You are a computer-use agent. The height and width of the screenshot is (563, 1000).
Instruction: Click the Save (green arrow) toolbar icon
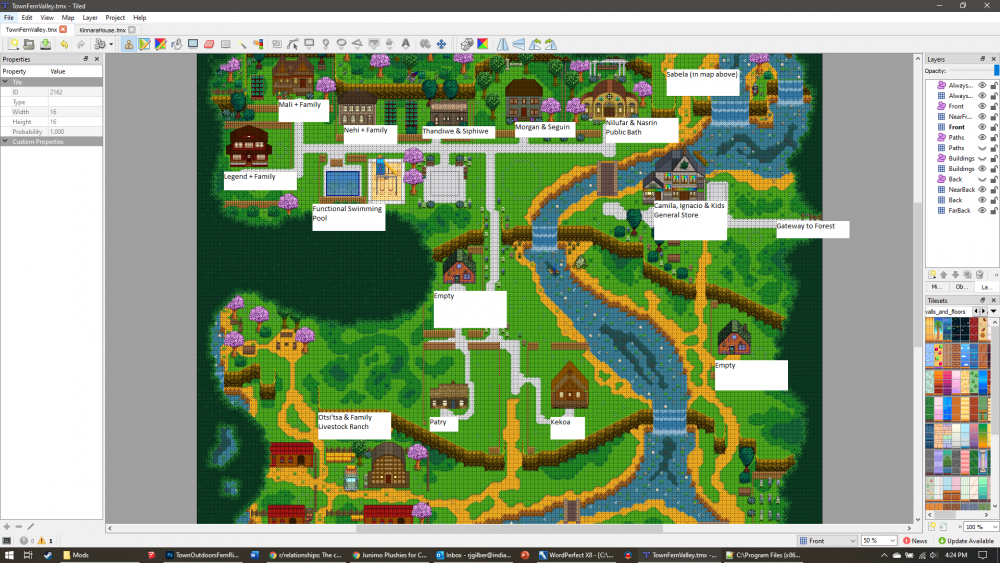pos(45,44)
